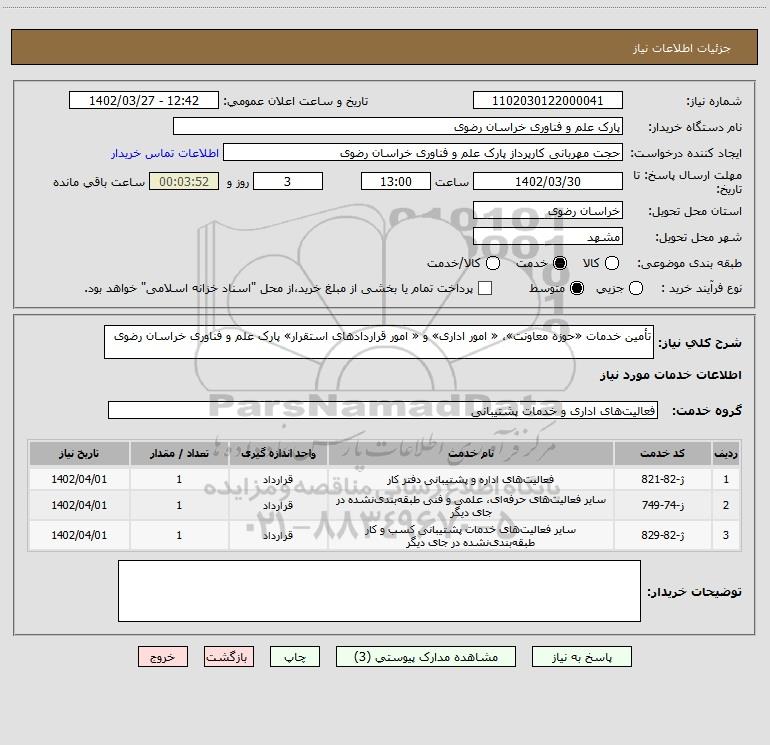Click the تعداد / مقدار column header
Image resolution: width=770 pixels, height=745 pixels.
(x=179, y=453)
